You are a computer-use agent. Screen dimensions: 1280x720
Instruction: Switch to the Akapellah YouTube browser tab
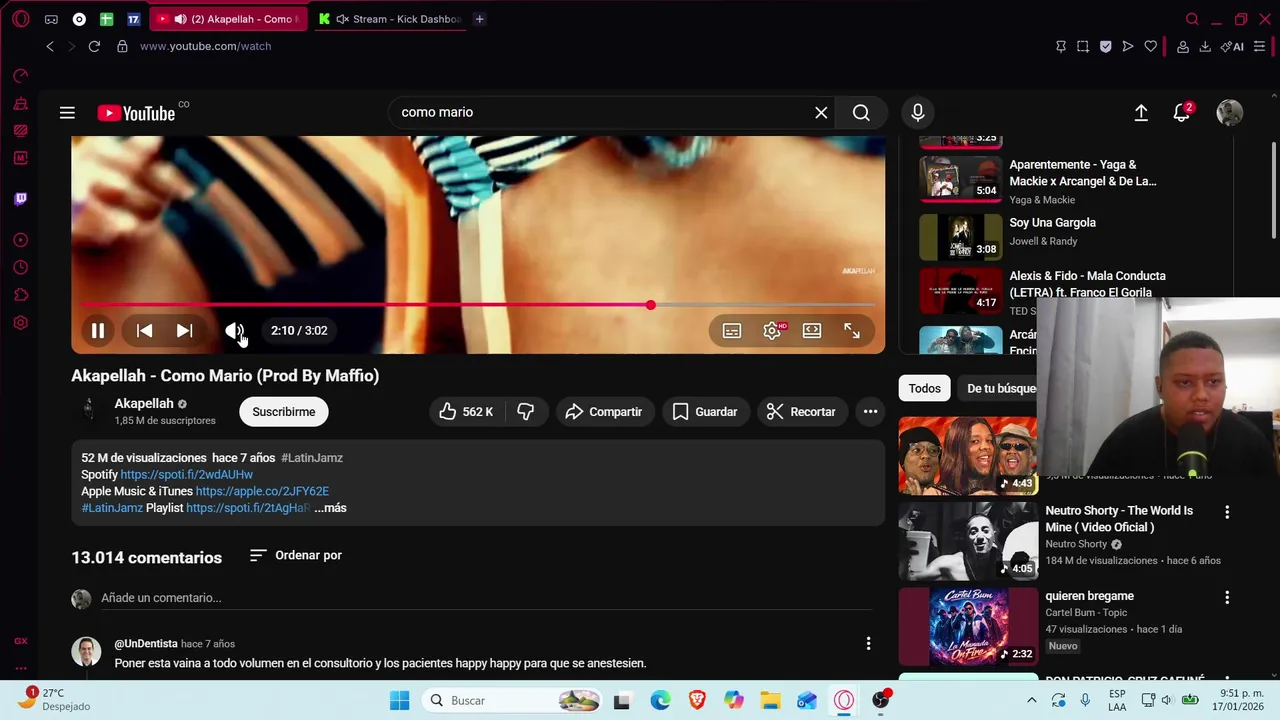point(230,19)
